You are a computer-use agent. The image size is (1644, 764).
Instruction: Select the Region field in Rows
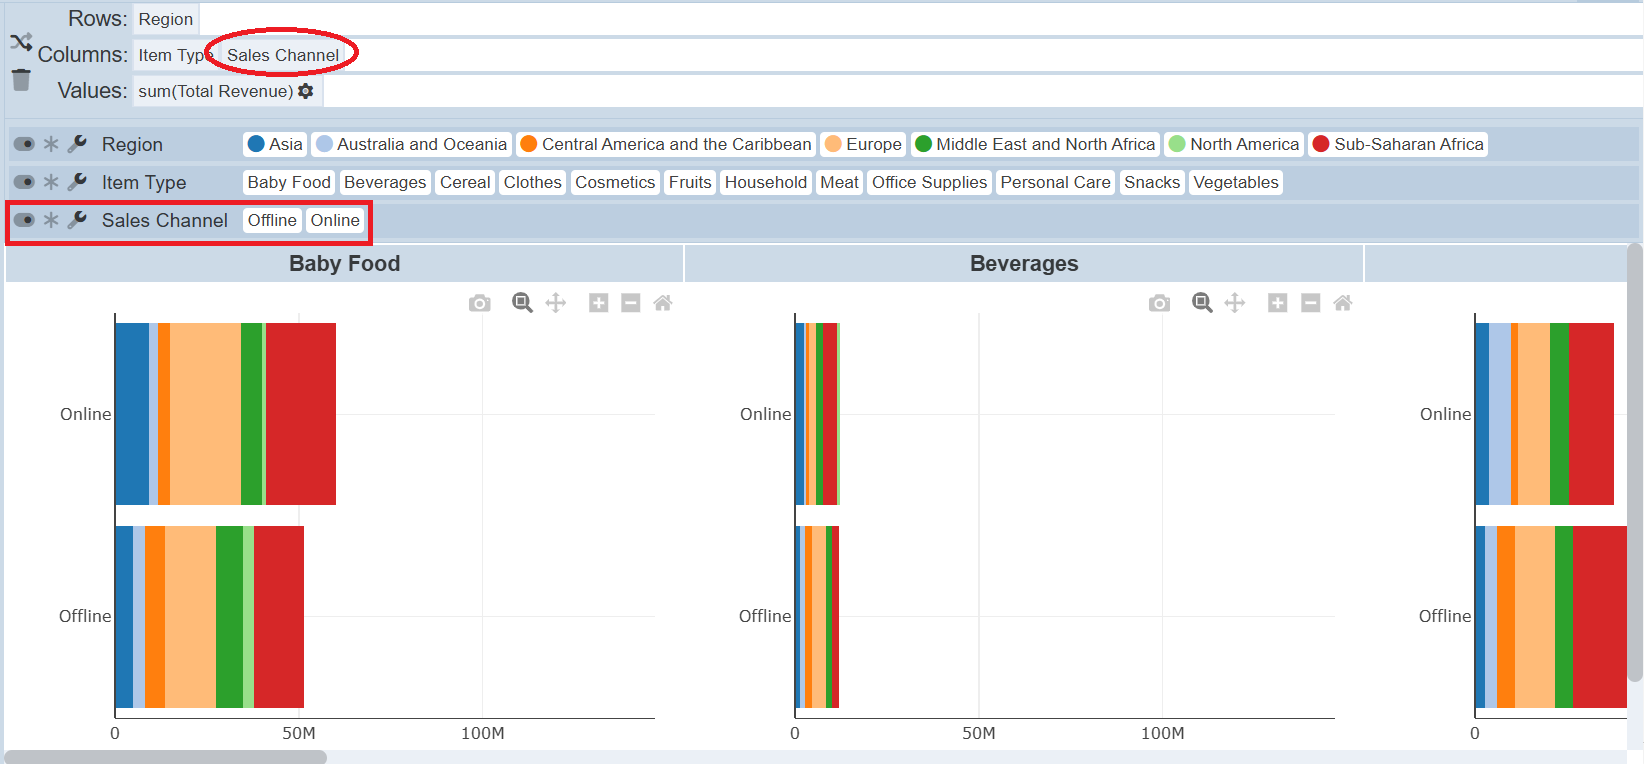click(165, 19)
